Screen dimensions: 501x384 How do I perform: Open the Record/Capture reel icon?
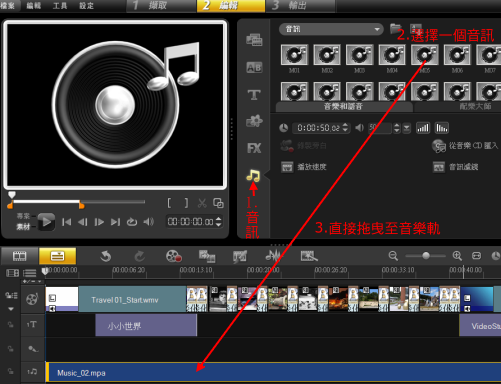(x=173, y=256)
